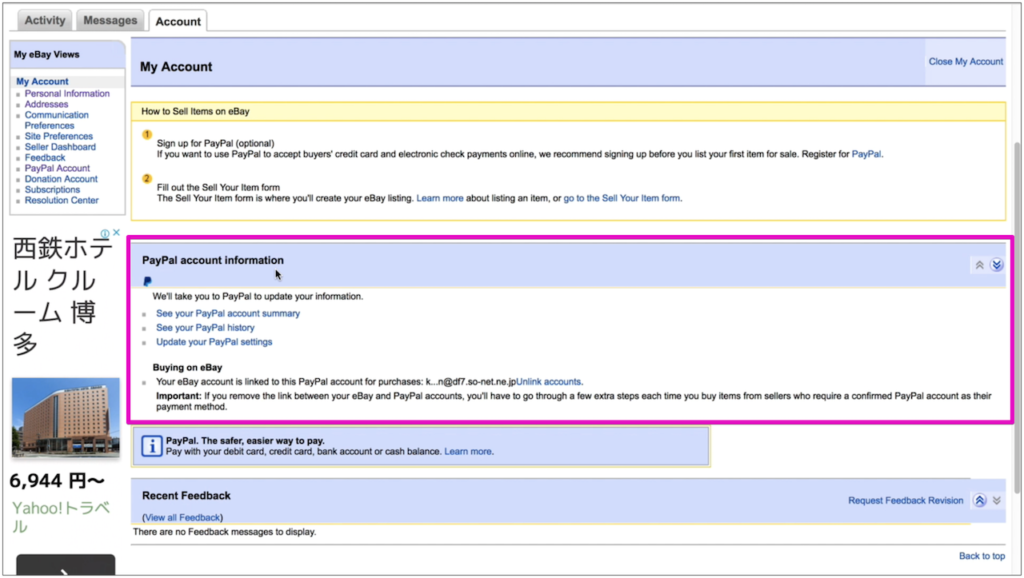Switch to the Activity tab
Image resolution: width=1024 pixels, height=578 pixels.
click(x=44, y=20)
